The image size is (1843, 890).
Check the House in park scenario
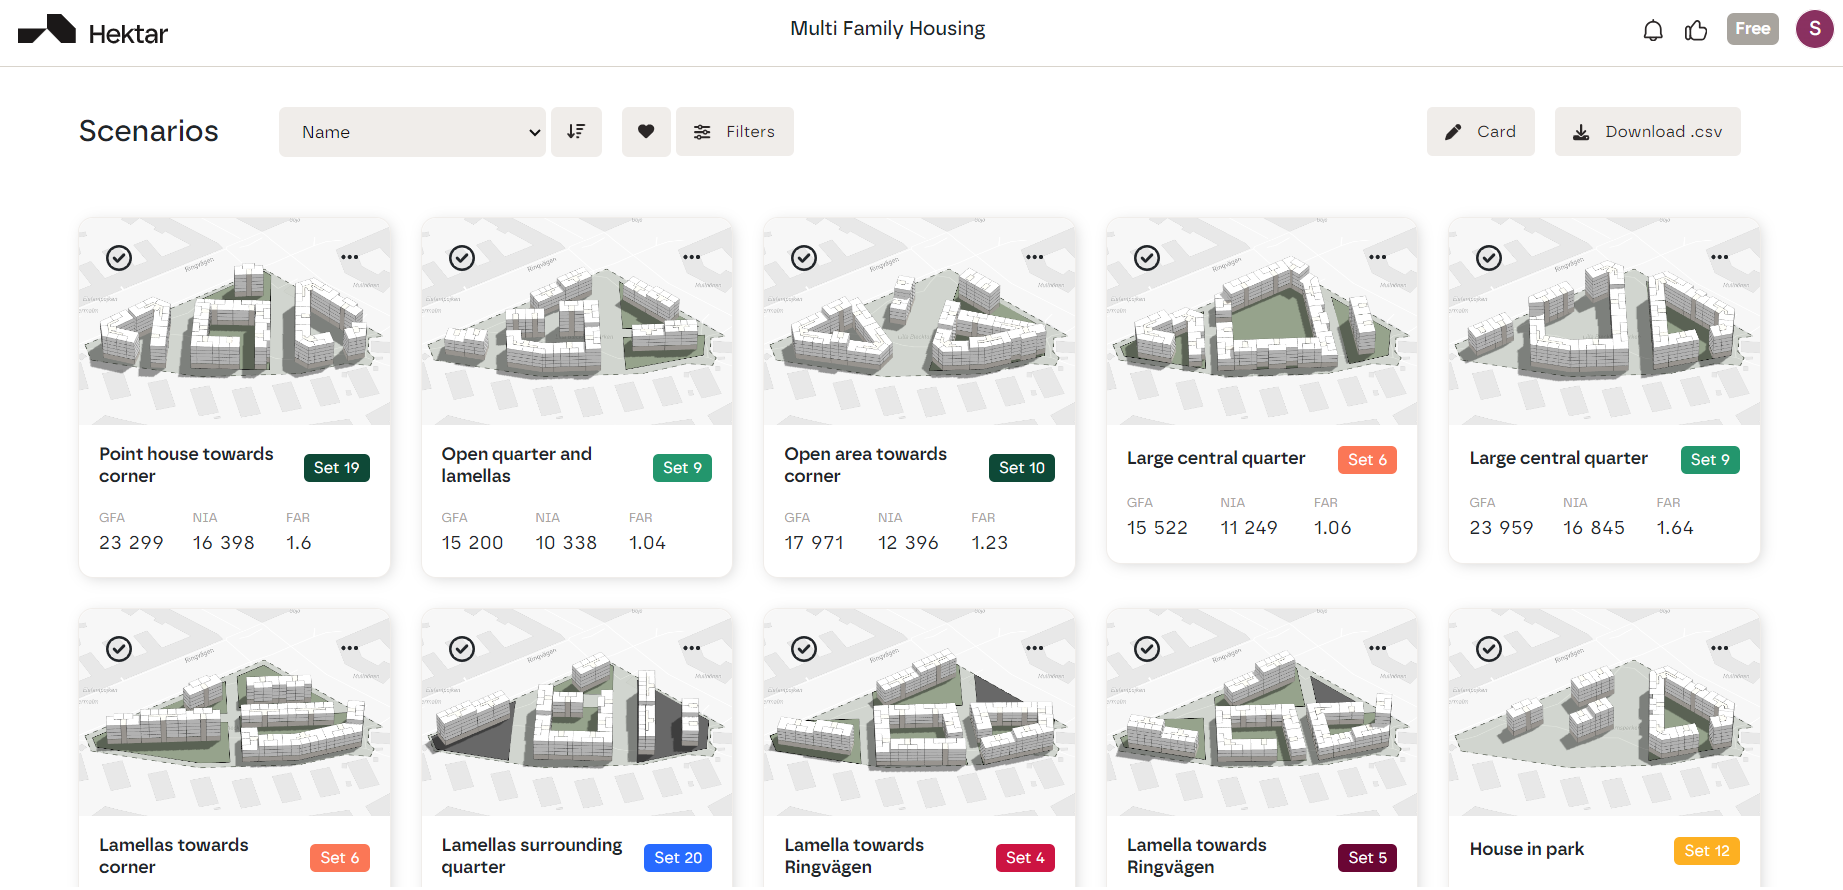tap(1489, 649)
